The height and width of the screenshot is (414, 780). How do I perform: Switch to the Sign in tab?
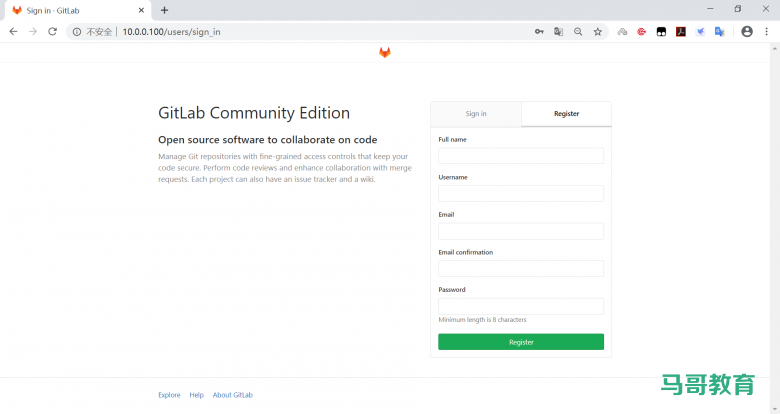[x=476, y=114]
